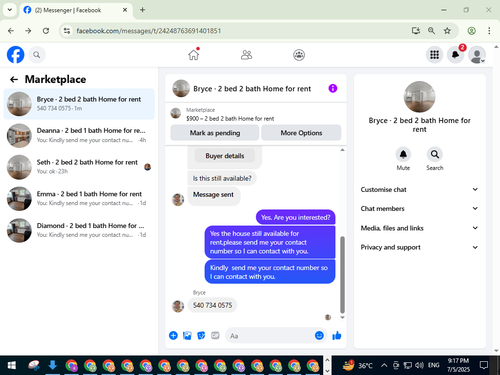Expand Media, files and links section
The image size is (500, 375).
(x=419, y=228)
